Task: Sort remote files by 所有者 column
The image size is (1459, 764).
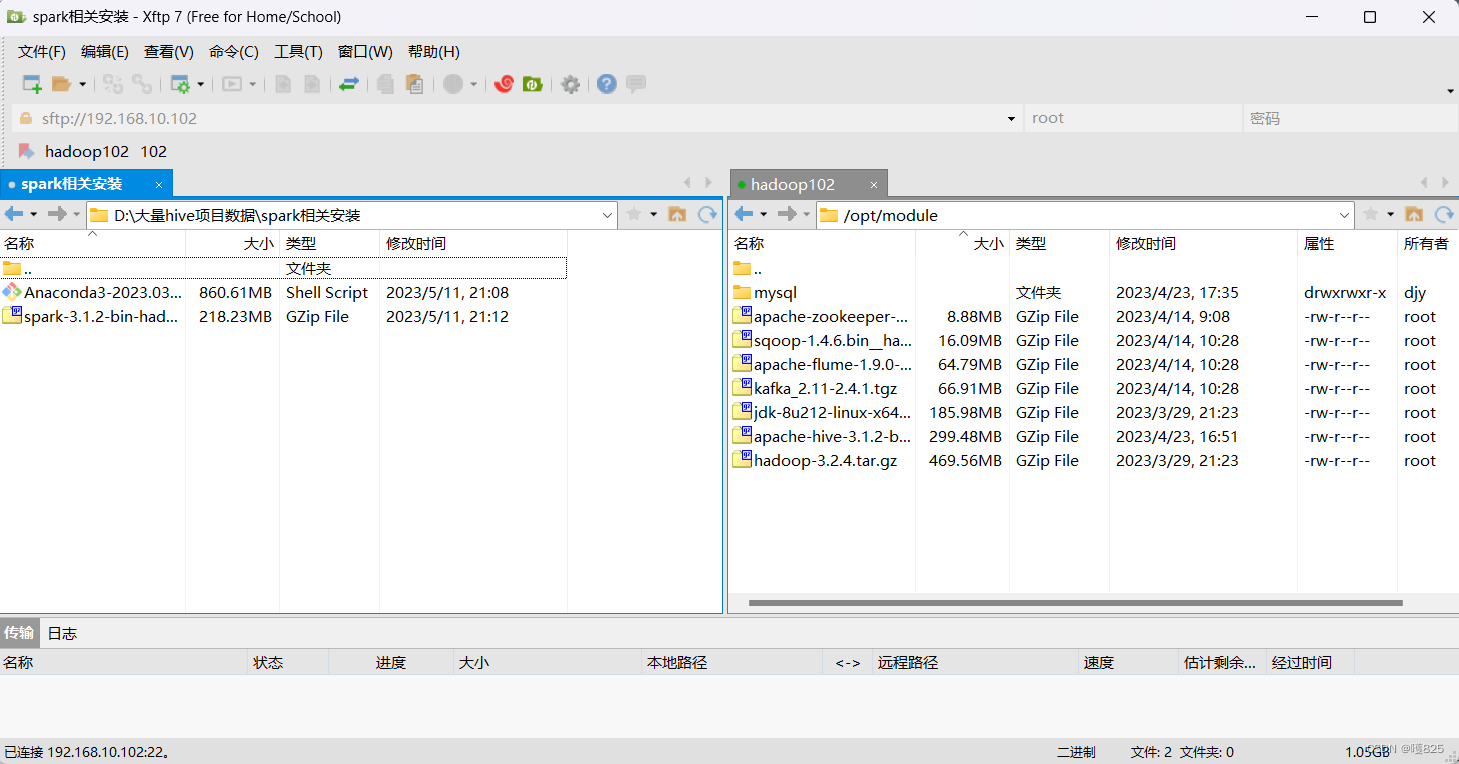Action: 1427,243
